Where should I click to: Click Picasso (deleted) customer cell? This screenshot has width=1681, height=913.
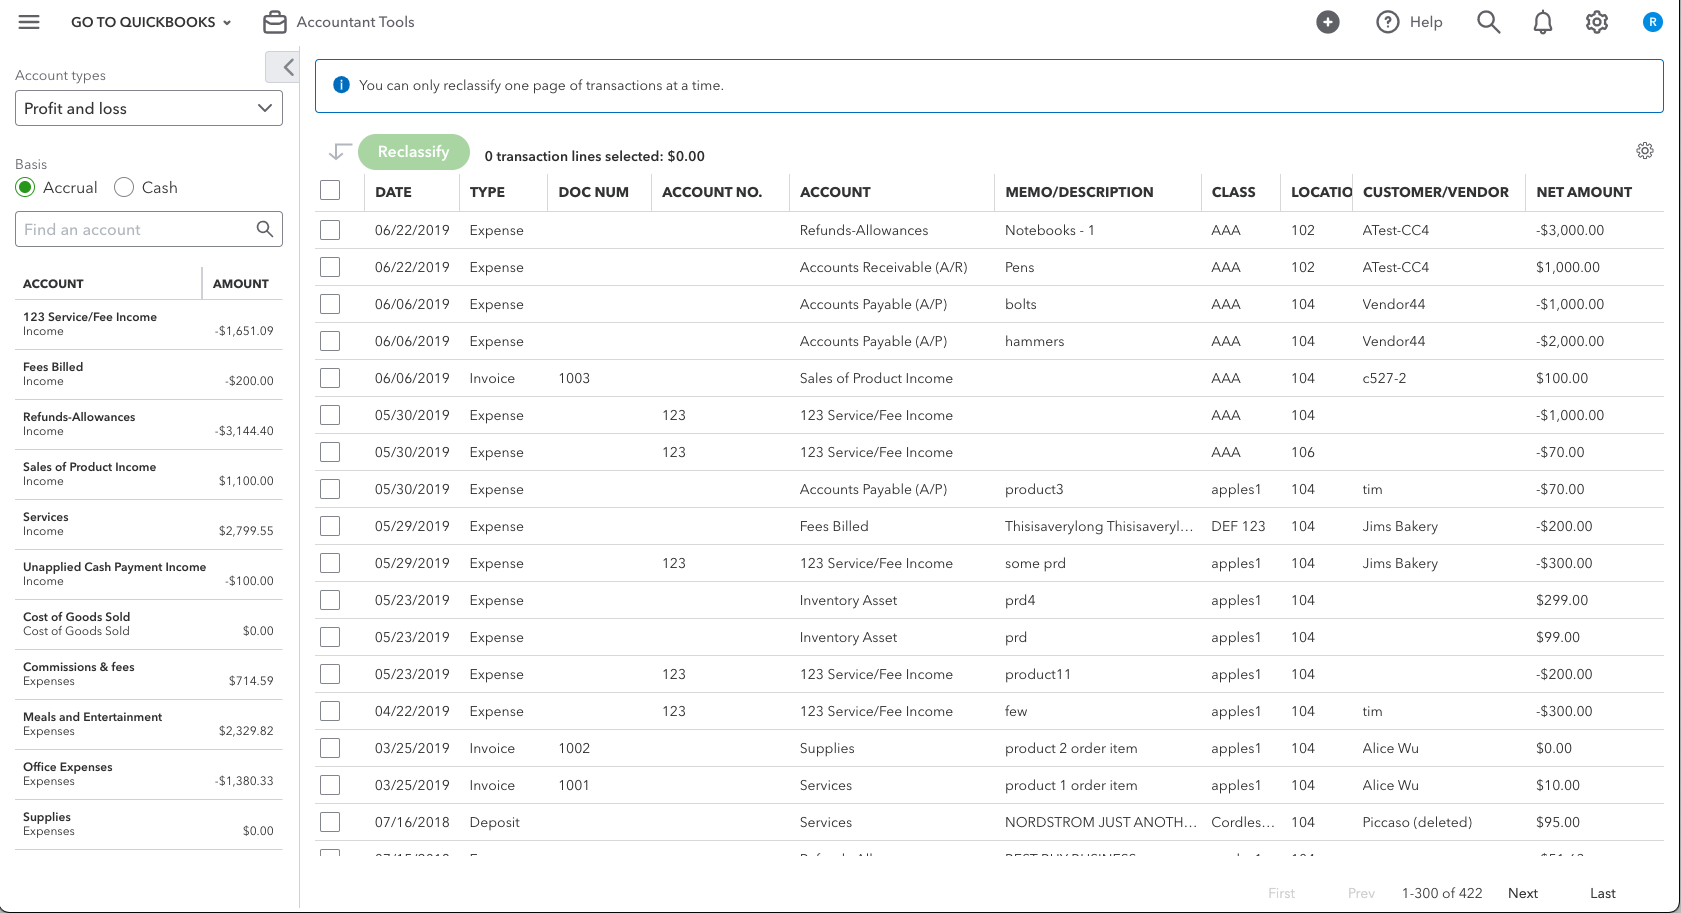[x=1417, y=822]
